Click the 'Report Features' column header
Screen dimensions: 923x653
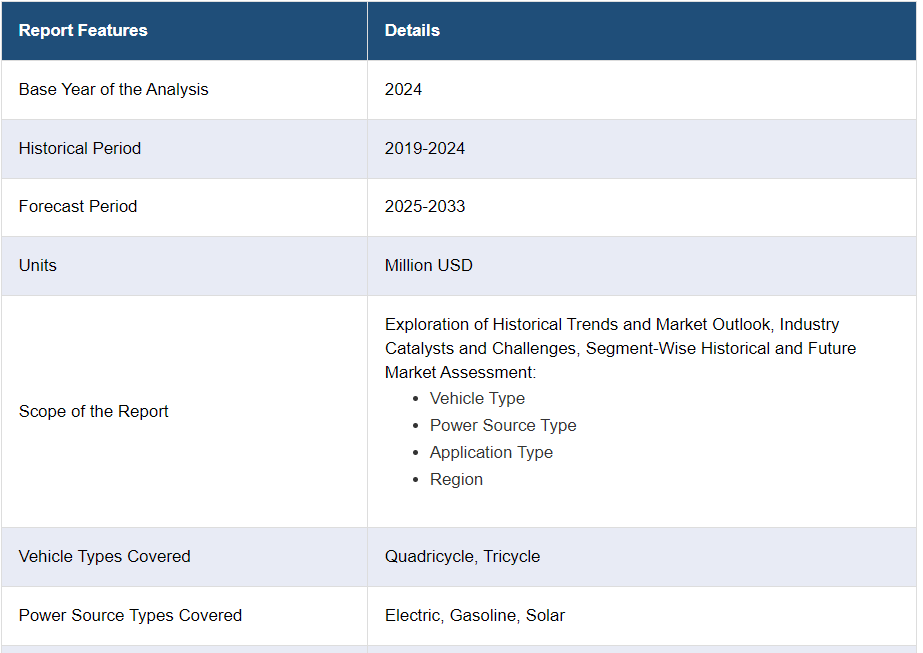point(83,30)
